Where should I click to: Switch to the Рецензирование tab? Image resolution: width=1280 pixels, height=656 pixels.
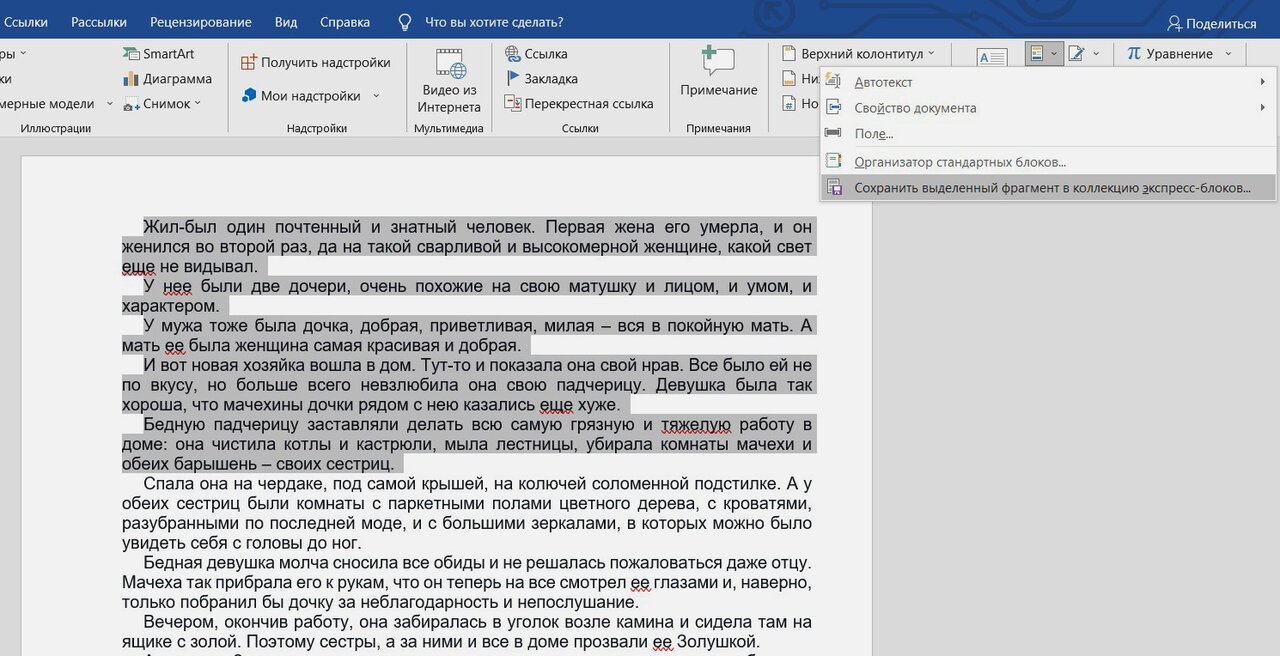[199, 21]
